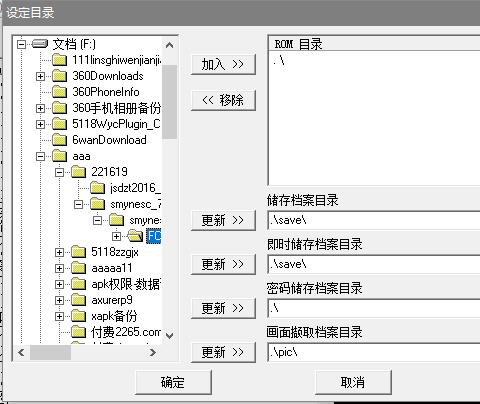Select the 111linsghiwenjianjia folder icon
The width and height of the screenshot is (480, 404).
point(60,60)
